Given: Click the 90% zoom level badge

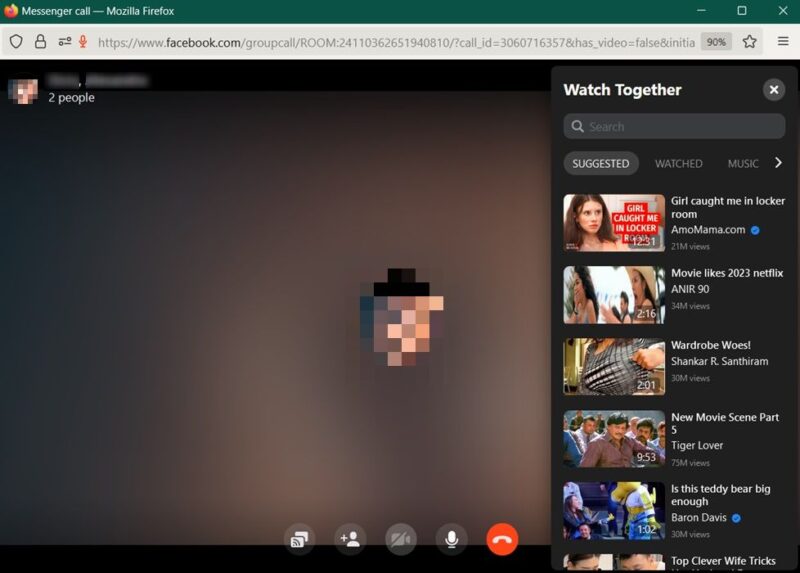Looking at the screenshot, I should (x=716, y=42).
